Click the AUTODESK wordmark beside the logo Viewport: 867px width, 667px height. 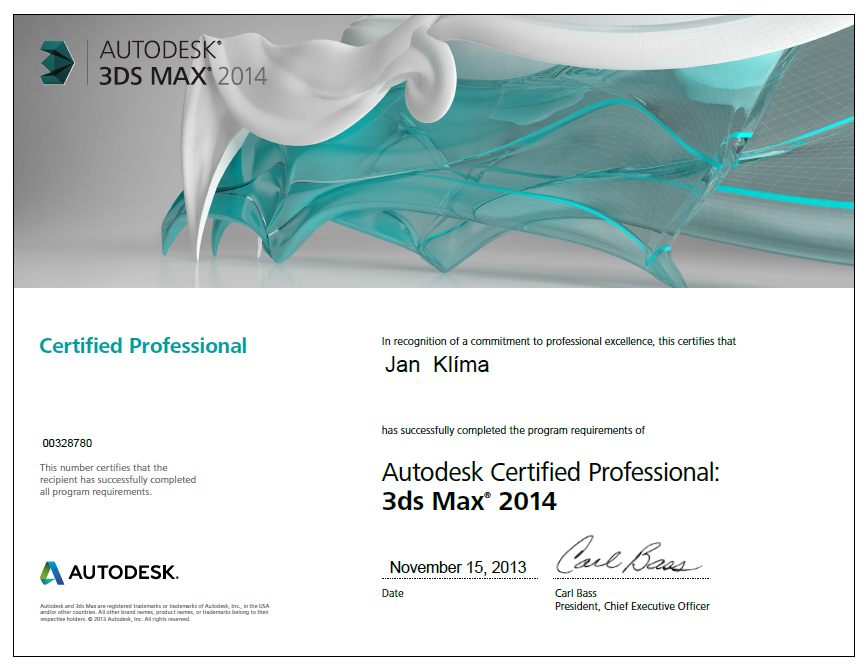pyautogui.click(x=123, y=572)
